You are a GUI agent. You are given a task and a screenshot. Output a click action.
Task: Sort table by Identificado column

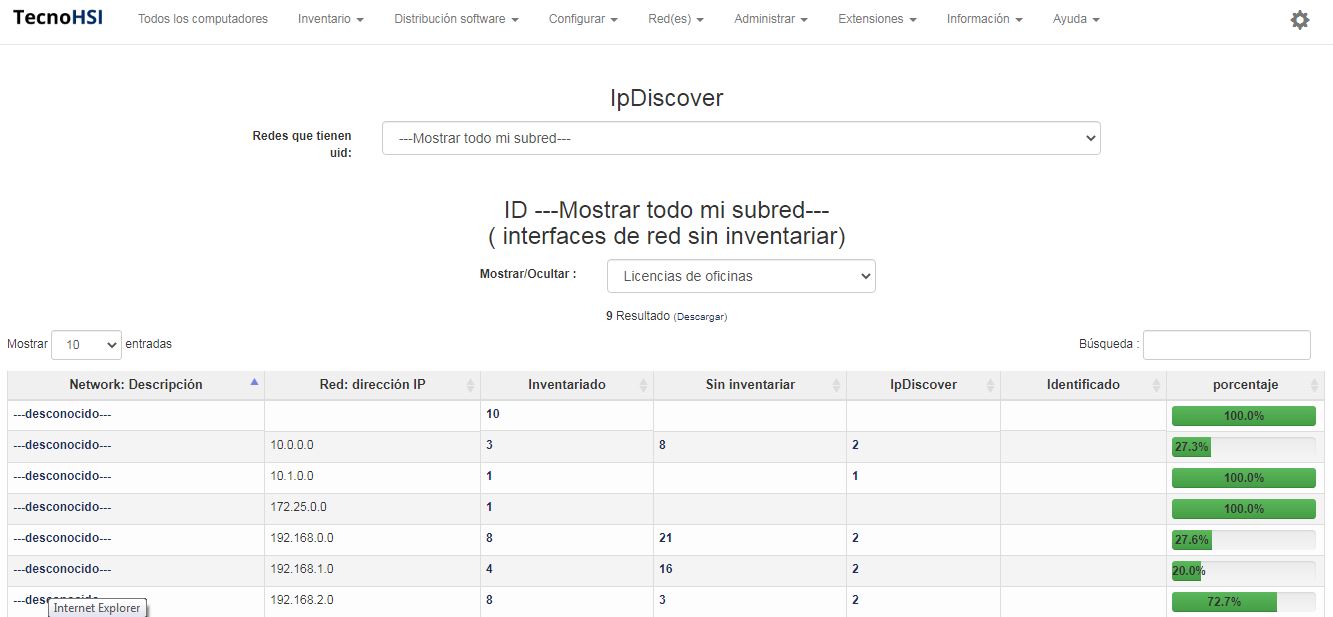[x=1082, y=385]
